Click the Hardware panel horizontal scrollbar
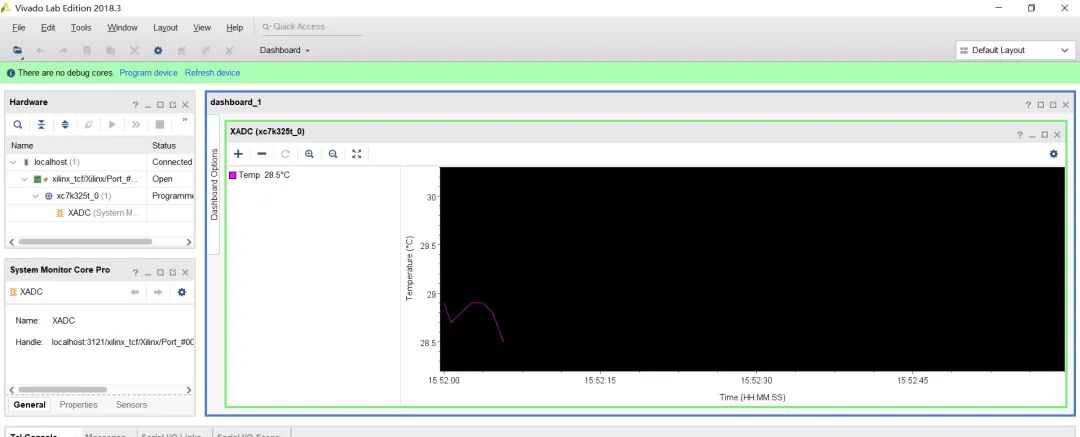Screen dimensions: 1080x437 click(85, 242)
